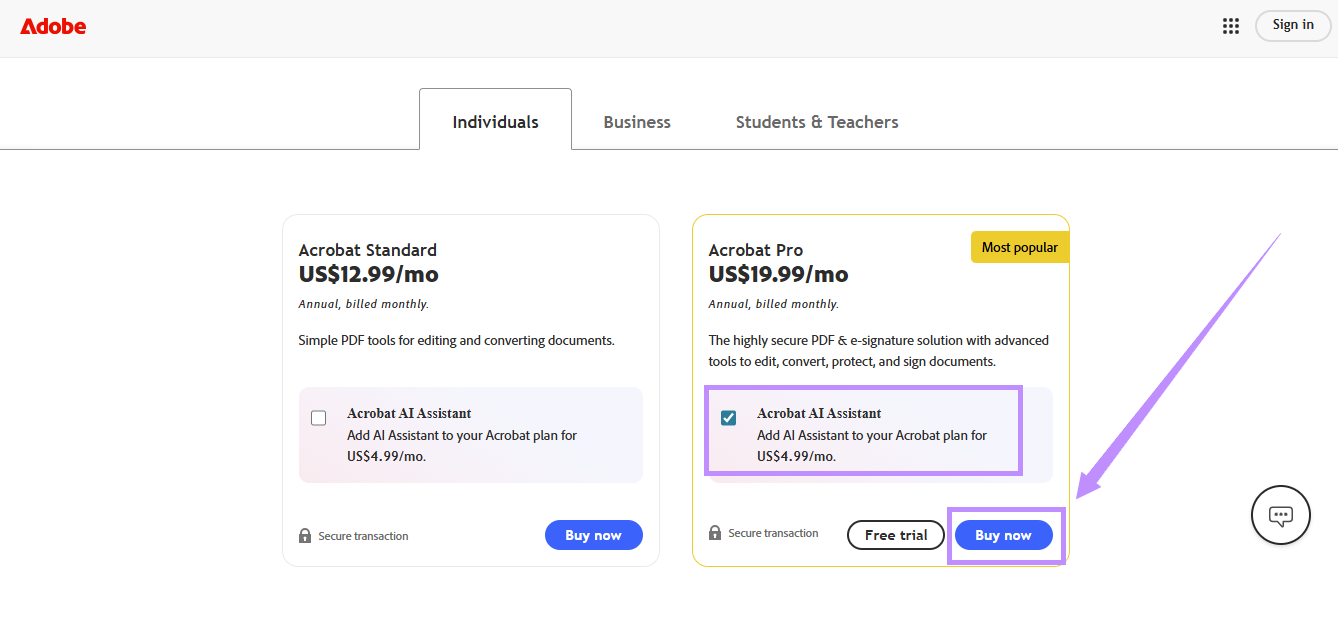
Task: Uncheck AI Assistant checkbox for Acrobat Pro
Action: pyautogui.click(x=728, y=418)
